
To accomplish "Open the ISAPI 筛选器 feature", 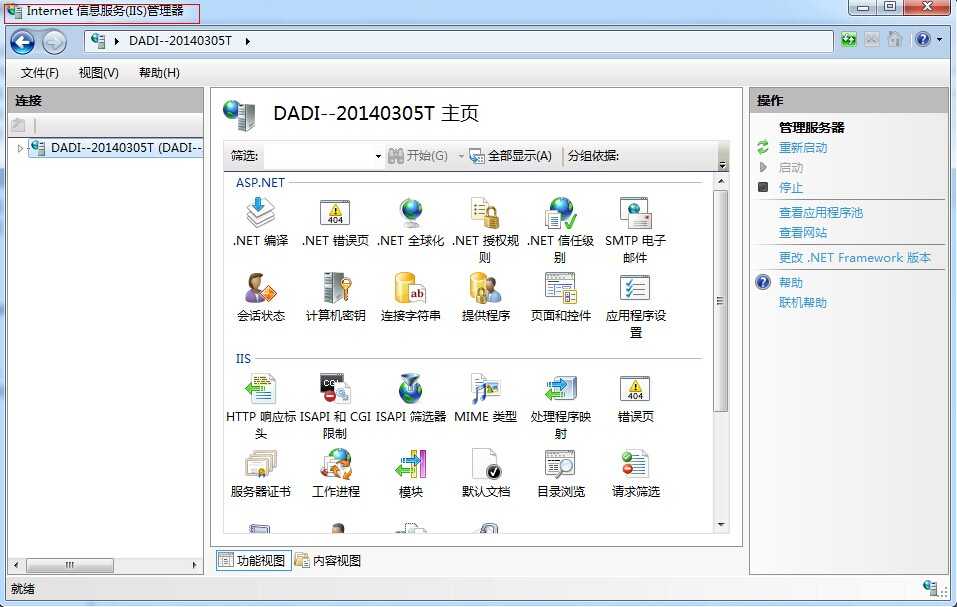I will (410, 398).
